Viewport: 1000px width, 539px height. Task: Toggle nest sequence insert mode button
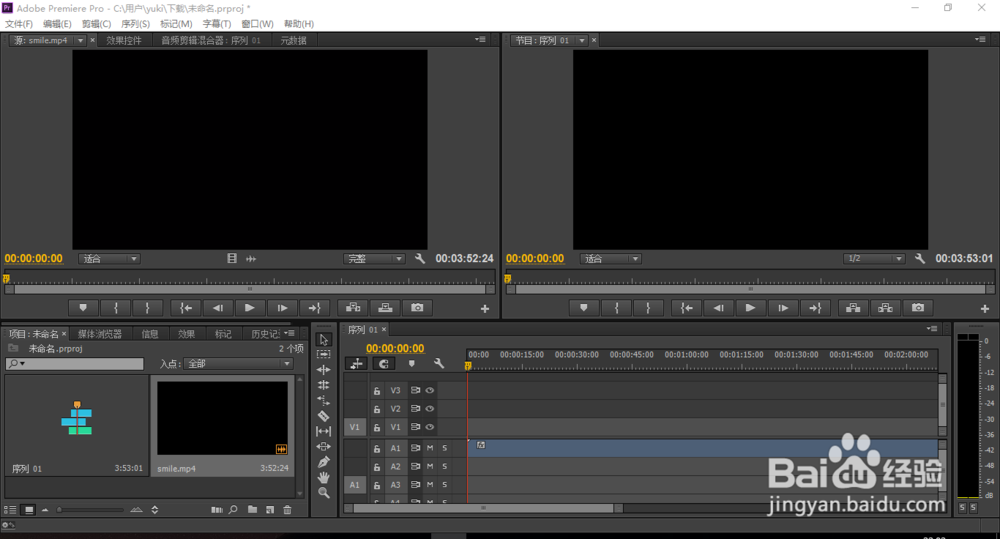pos(357,364)
